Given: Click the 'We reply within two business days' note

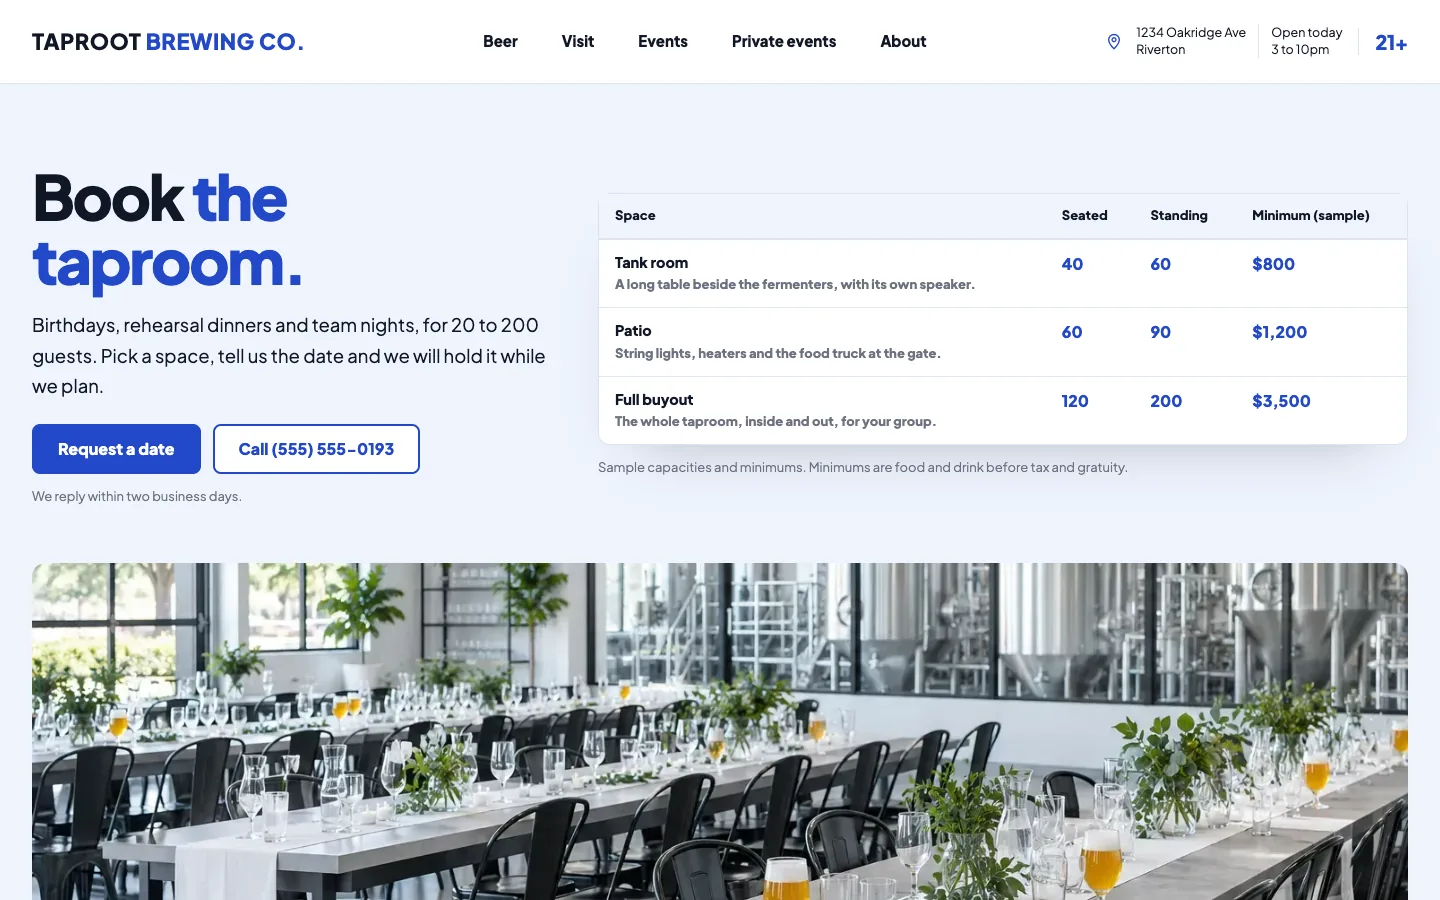Looking at the screenshot, I should click(x=137, y=496).
